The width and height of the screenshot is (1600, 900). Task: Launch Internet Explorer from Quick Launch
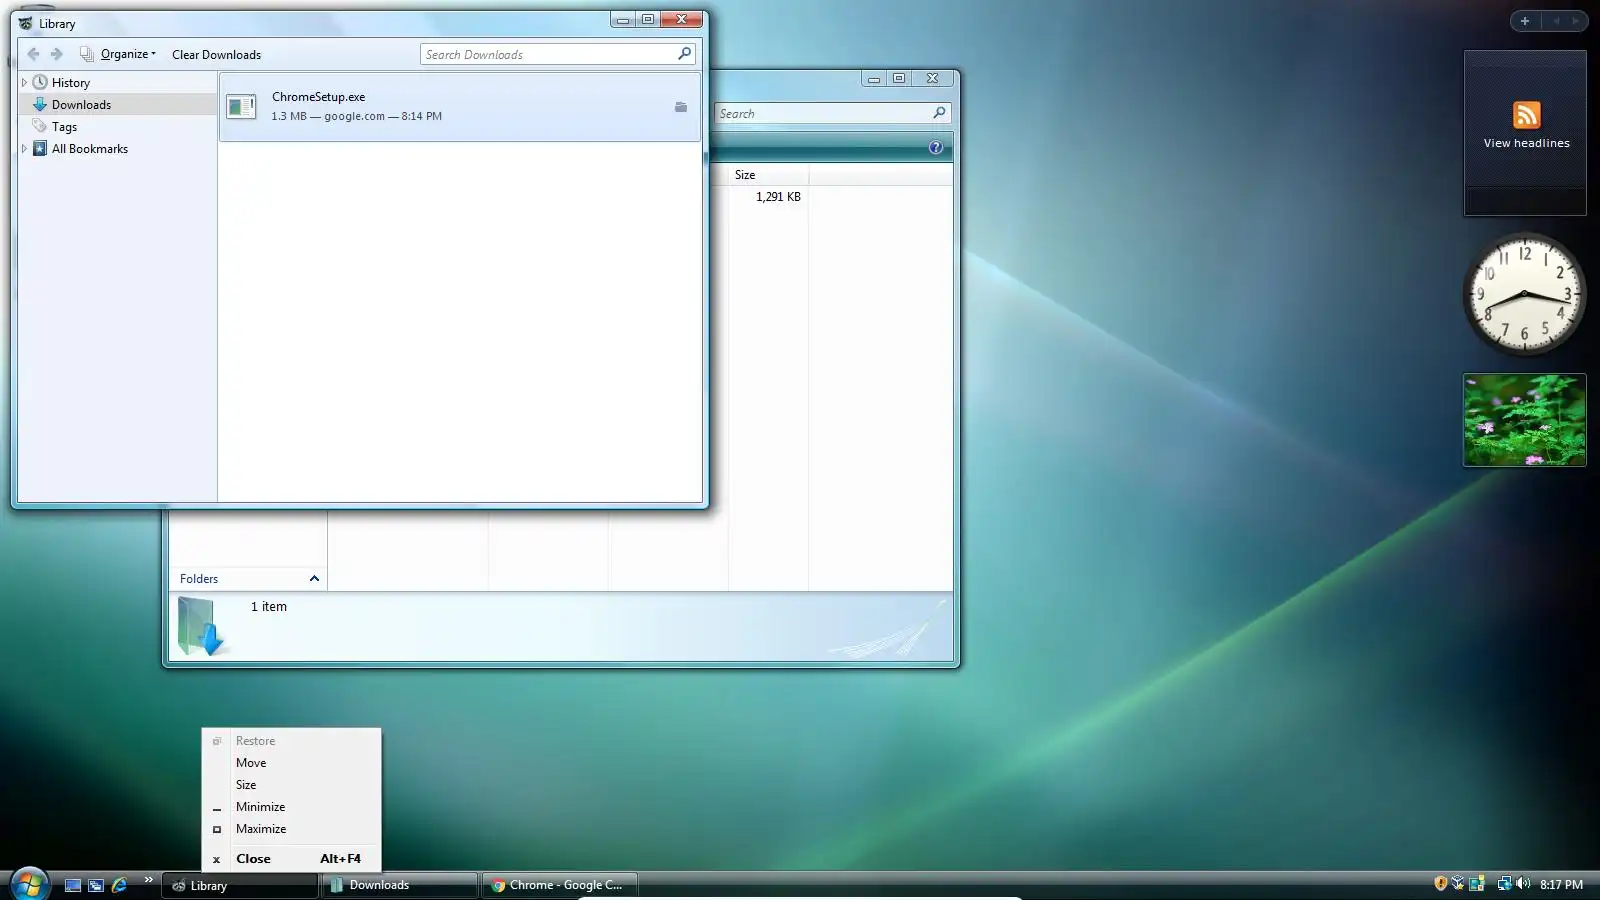(119, 885)
